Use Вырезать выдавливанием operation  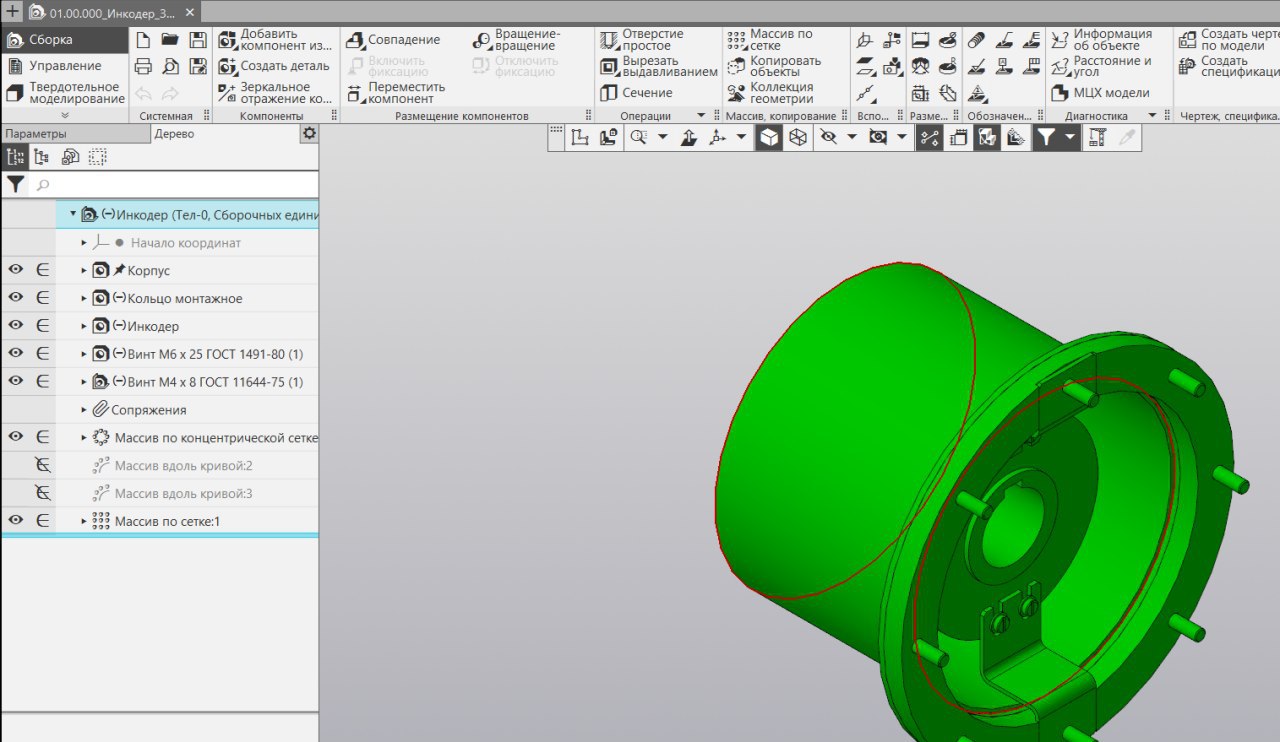(659, 66)
